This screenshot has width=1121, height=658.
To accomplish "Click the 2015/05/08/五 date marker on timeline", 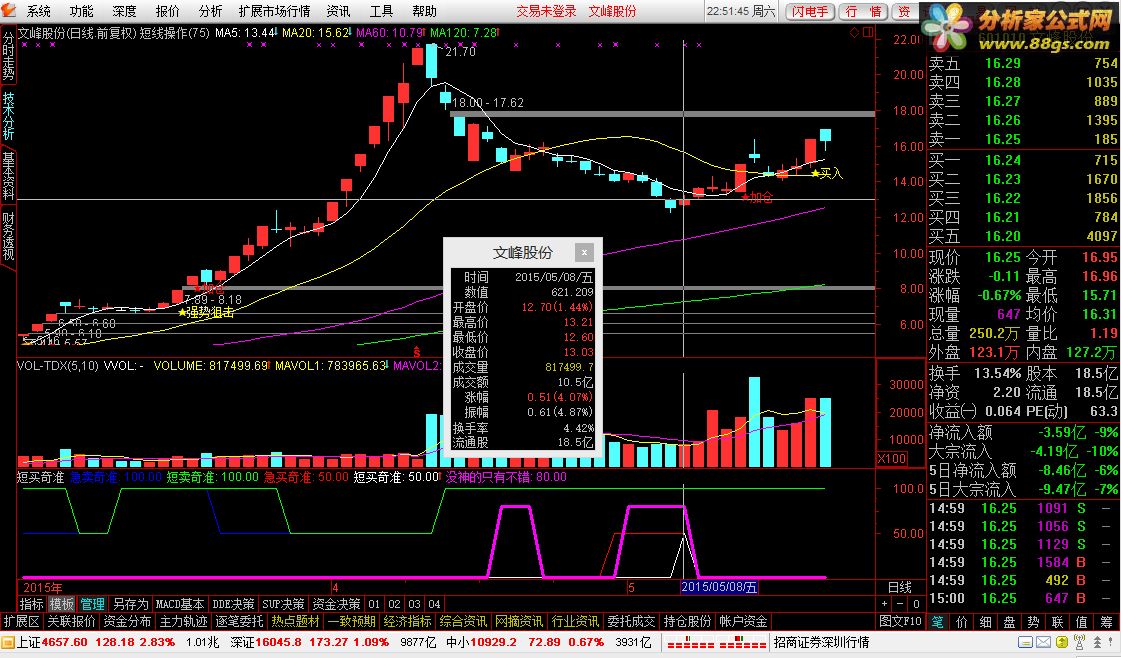I will tap(718, 587).
